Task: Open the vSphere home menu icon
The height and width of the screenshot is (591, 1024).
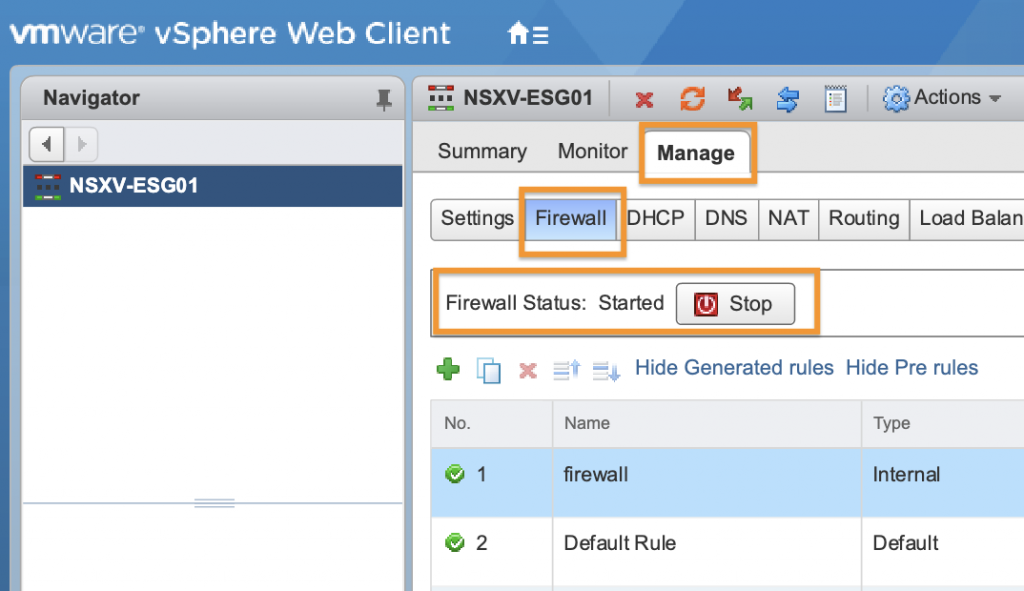Action: (528, 33)
